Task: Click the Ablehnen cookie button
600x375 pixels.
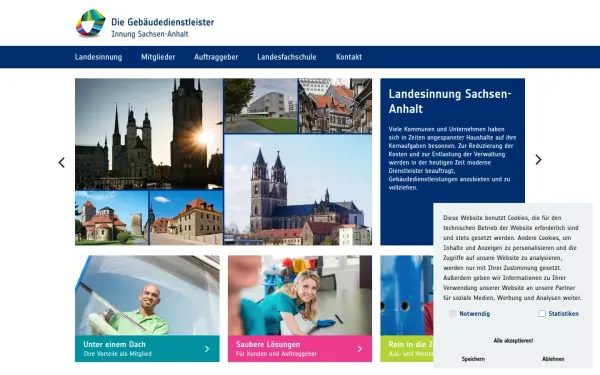Action: point(553,359)
